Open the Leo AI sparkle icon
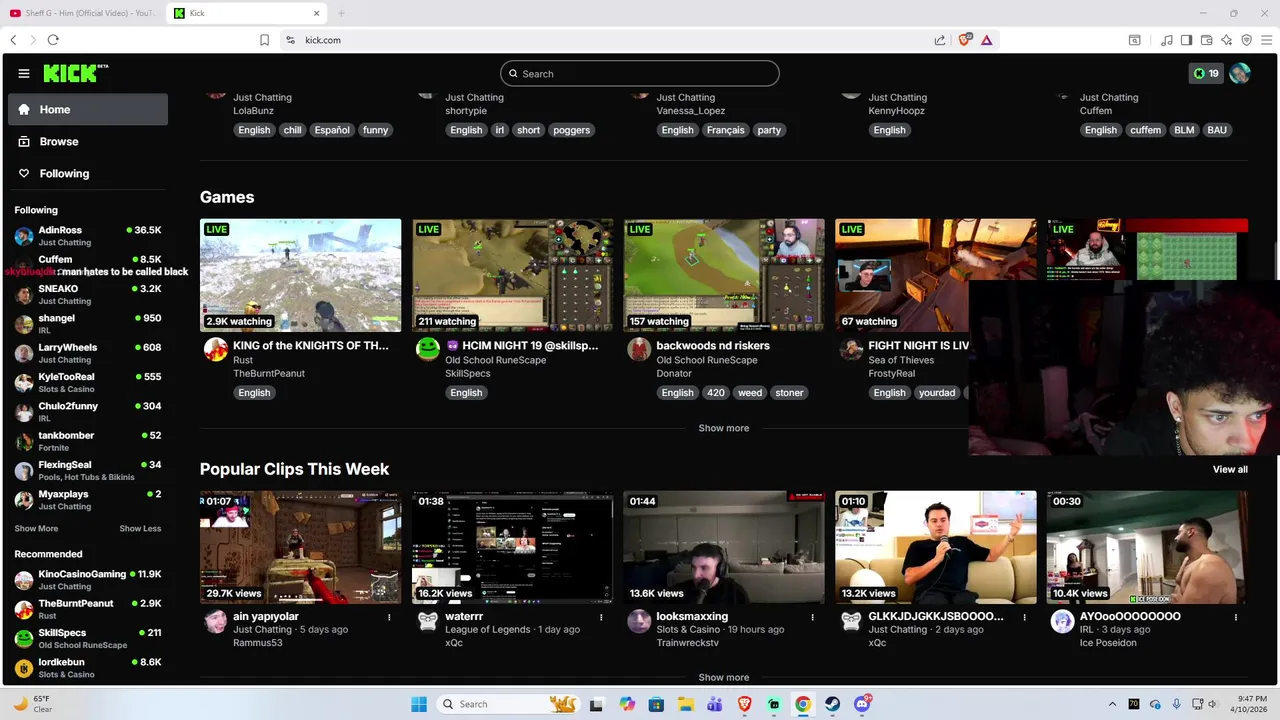The width and height of the screenshot is (1280, 720). [x=1226, y=40]
